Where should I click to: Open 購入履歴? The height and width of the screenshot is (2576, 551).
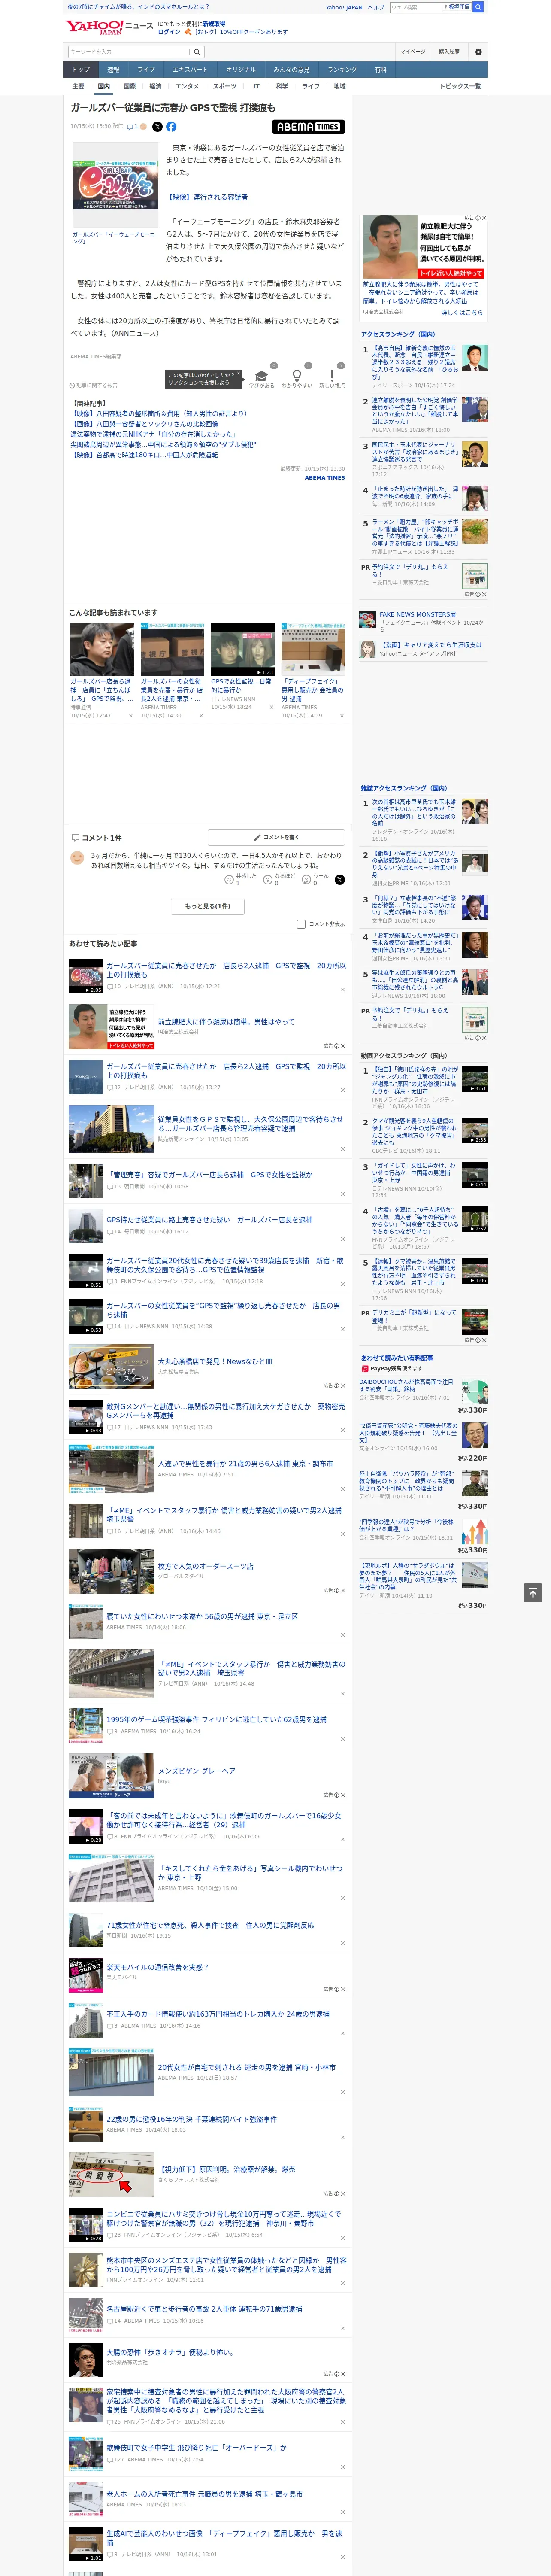coord(449,52)
